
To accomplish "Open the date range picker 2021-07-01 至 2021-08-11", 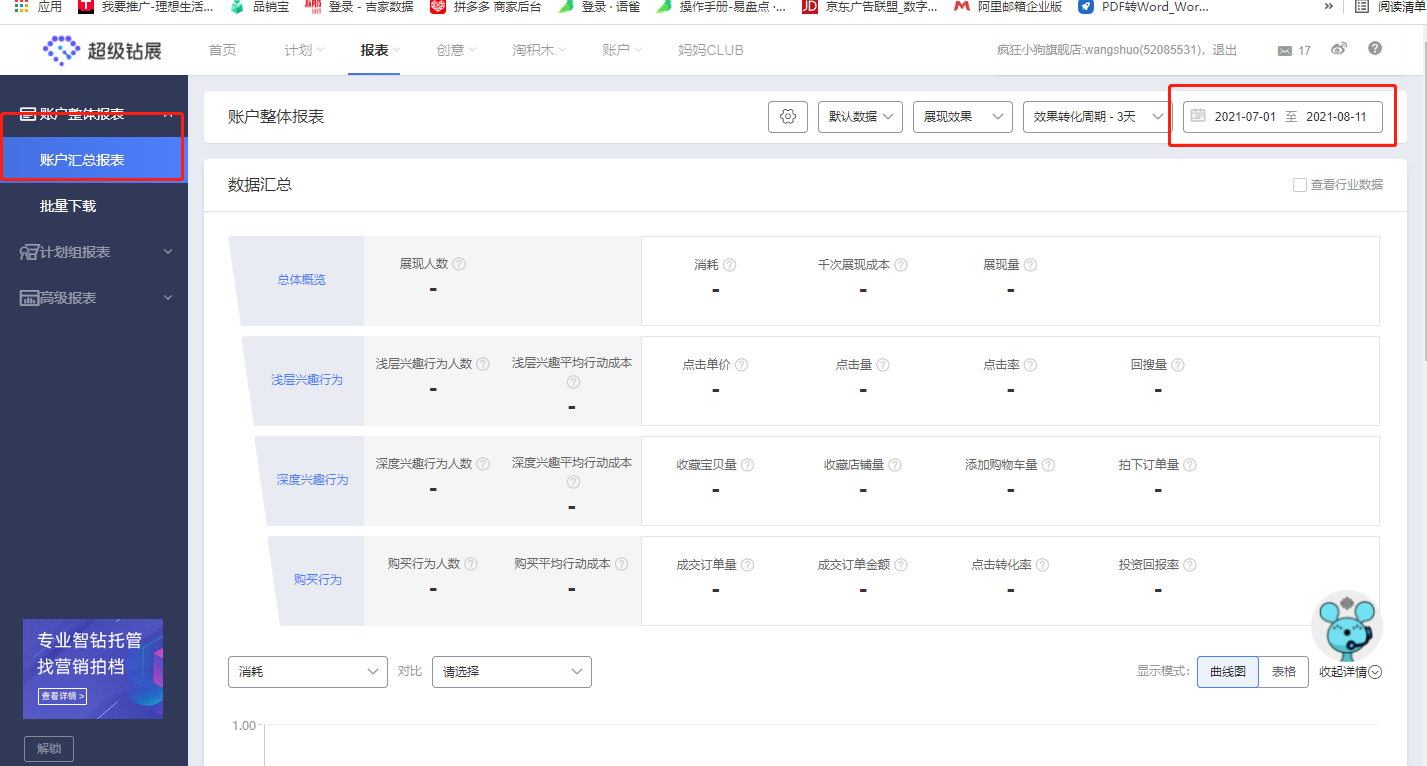I will click(1283, 117).
